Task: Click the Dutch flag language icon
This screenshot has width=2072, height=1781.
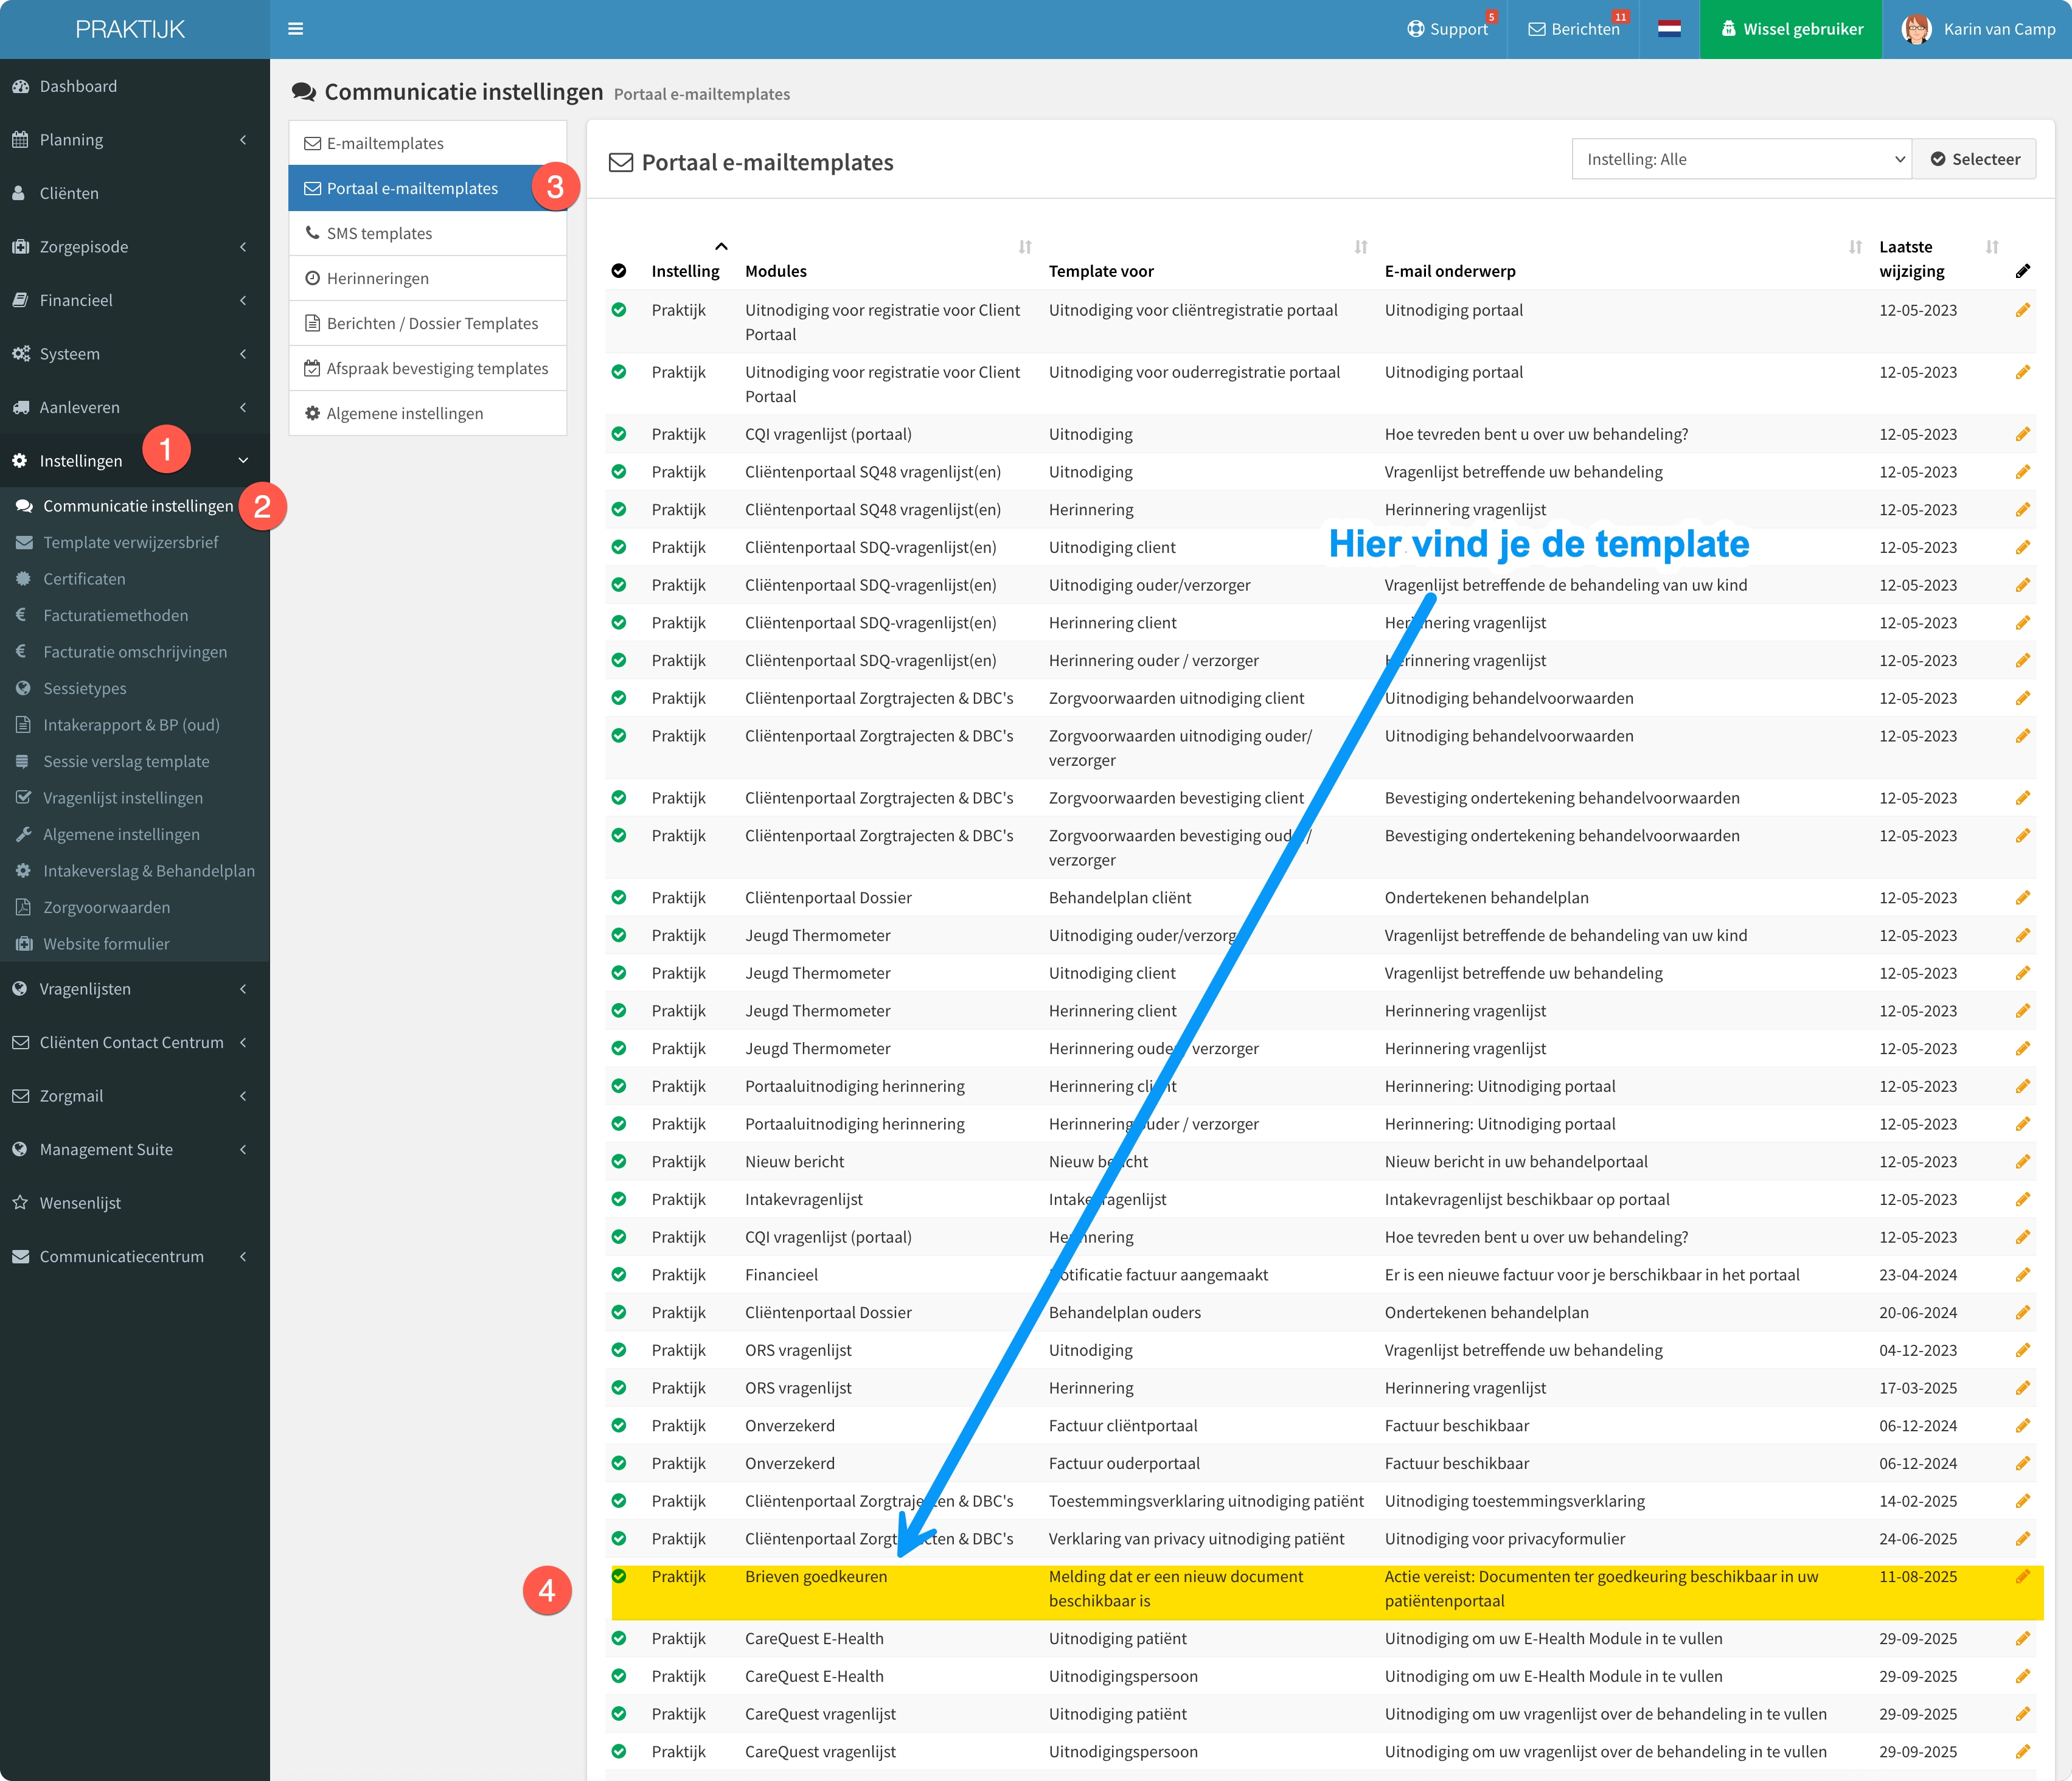Action: 1669,29
